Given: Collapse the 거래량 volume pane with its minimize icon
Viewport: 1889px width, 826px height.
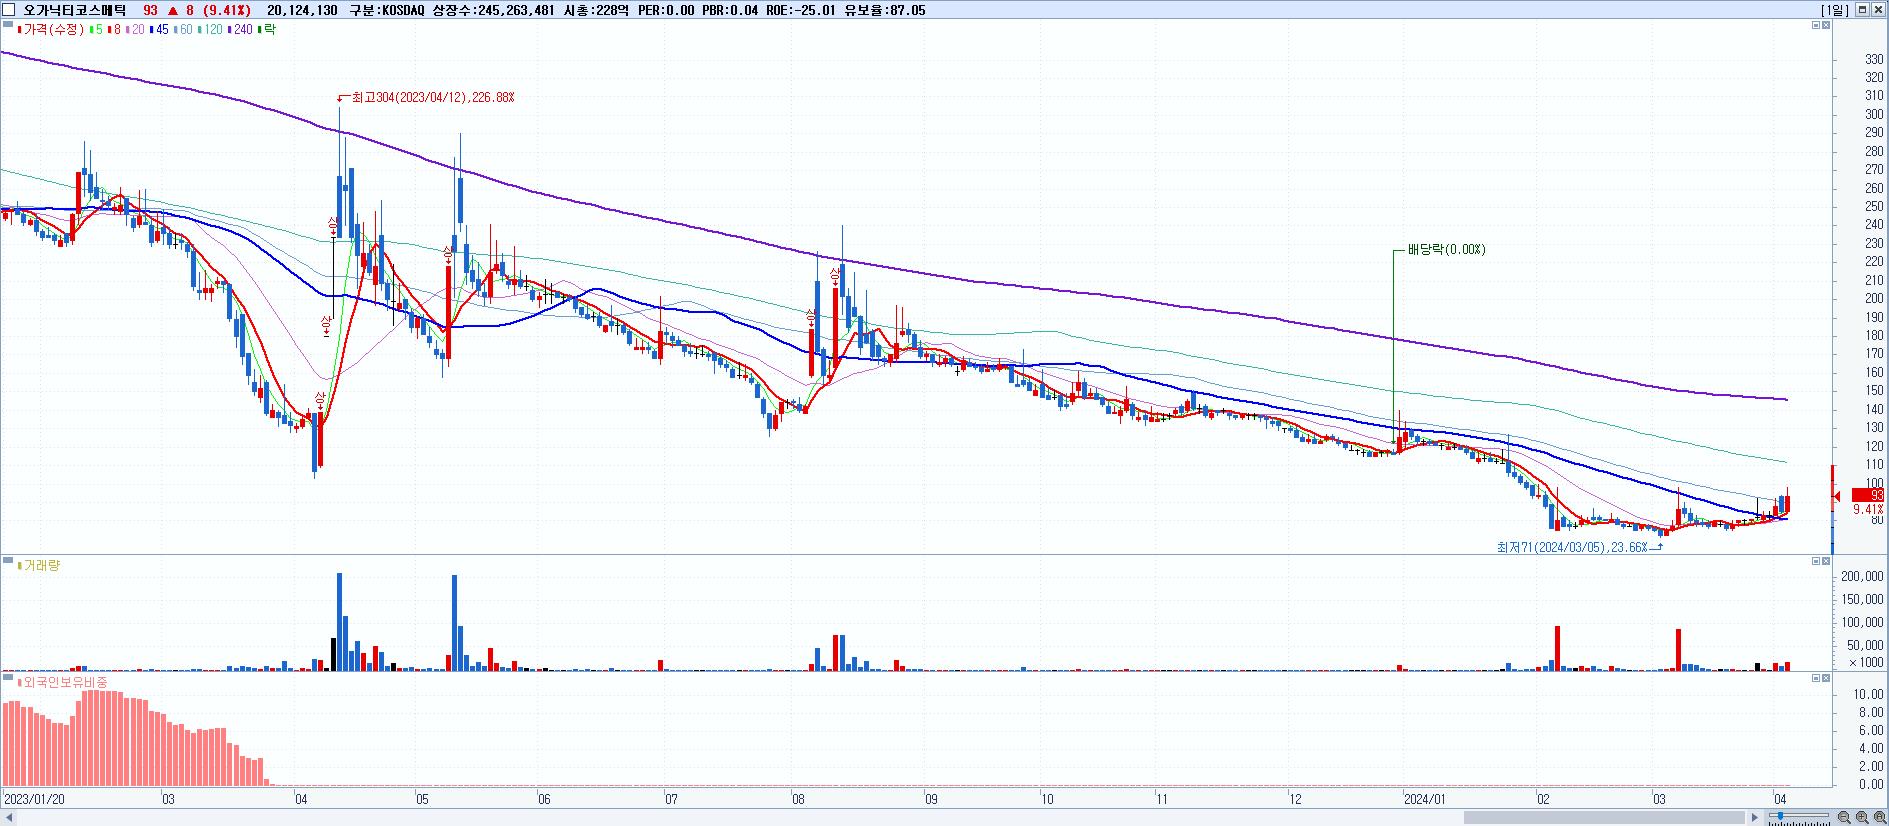Looking at the screenshot, I should [1816, 561].
